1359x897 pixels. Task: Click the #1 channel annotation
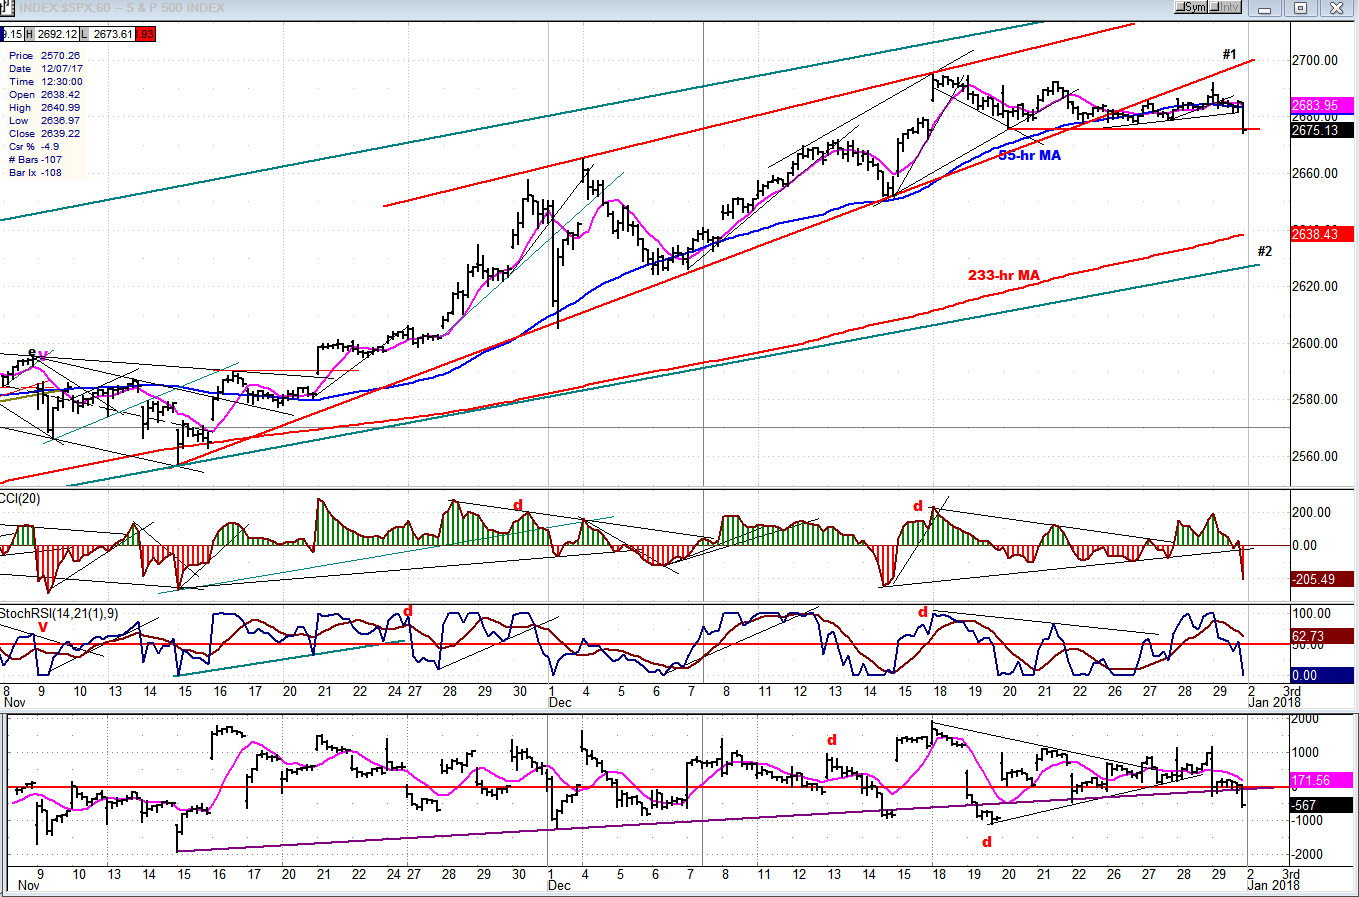pos(1229,54)
